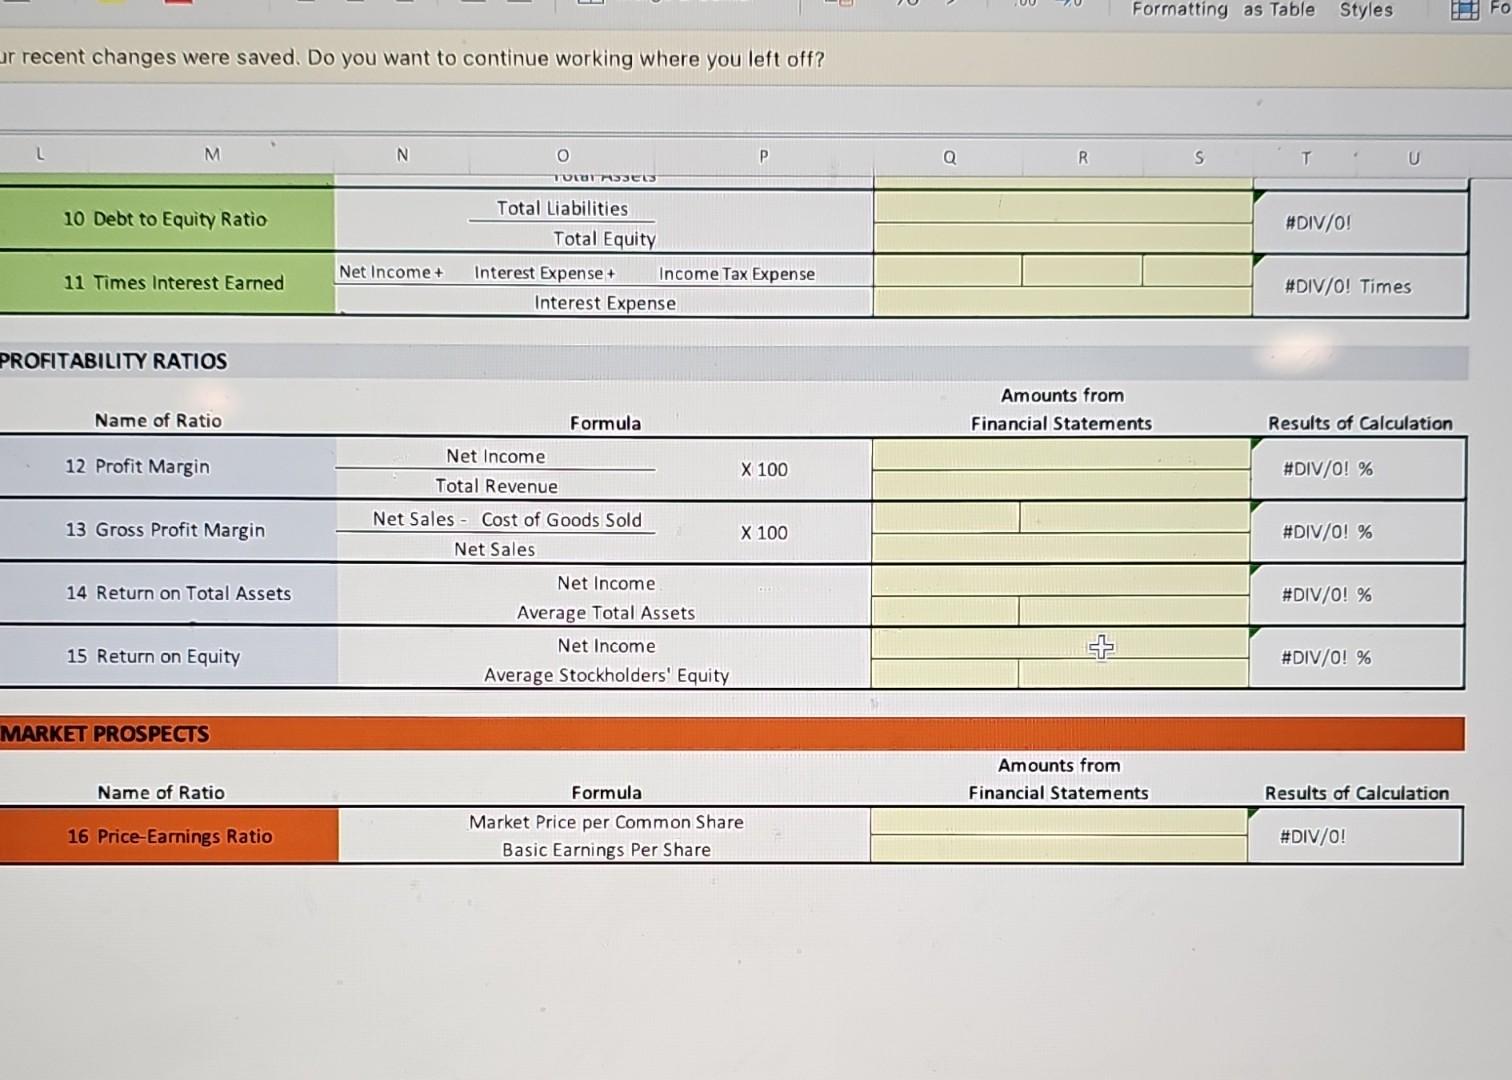Select the Return on Total Assets #DIV/0! % result
Image resolution: width=1512 pixels, height=1080 pixels.
1357,595
